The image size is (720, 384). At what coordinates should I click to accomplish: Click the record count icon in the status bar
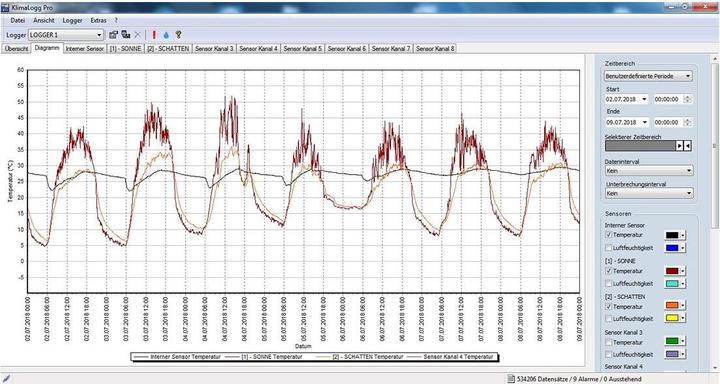coord(512,379)
